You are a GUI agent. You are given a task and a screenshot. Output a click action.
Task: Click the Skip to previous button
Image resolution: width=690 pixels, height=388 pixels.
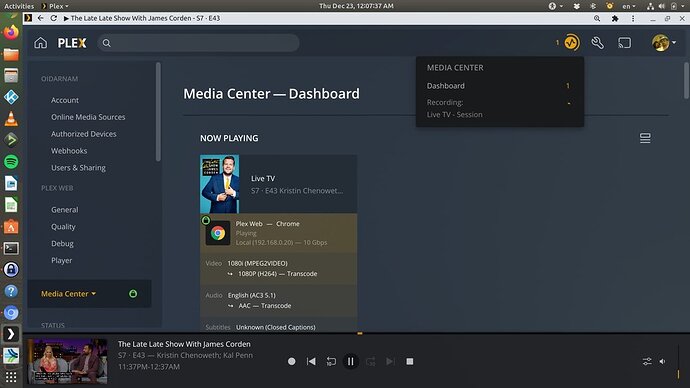311,361
